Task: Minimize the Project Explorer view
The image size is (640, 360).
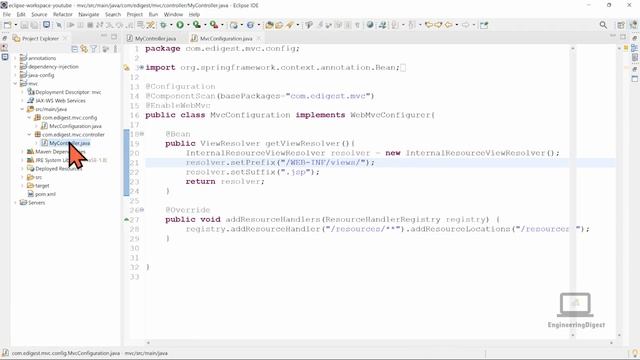Action: [104, 36]
